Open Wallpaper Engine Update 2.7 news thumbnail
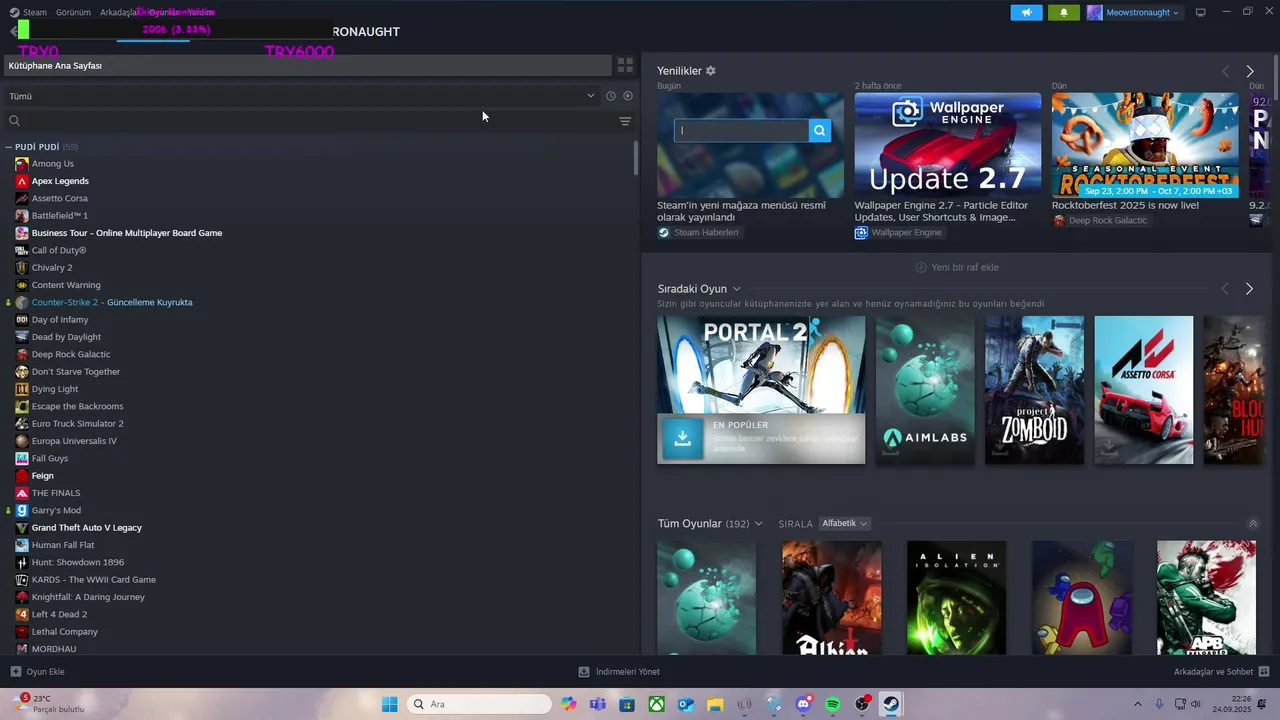Image resolution: width=1280 pixels, height=720 pixels. click(947, 145)
